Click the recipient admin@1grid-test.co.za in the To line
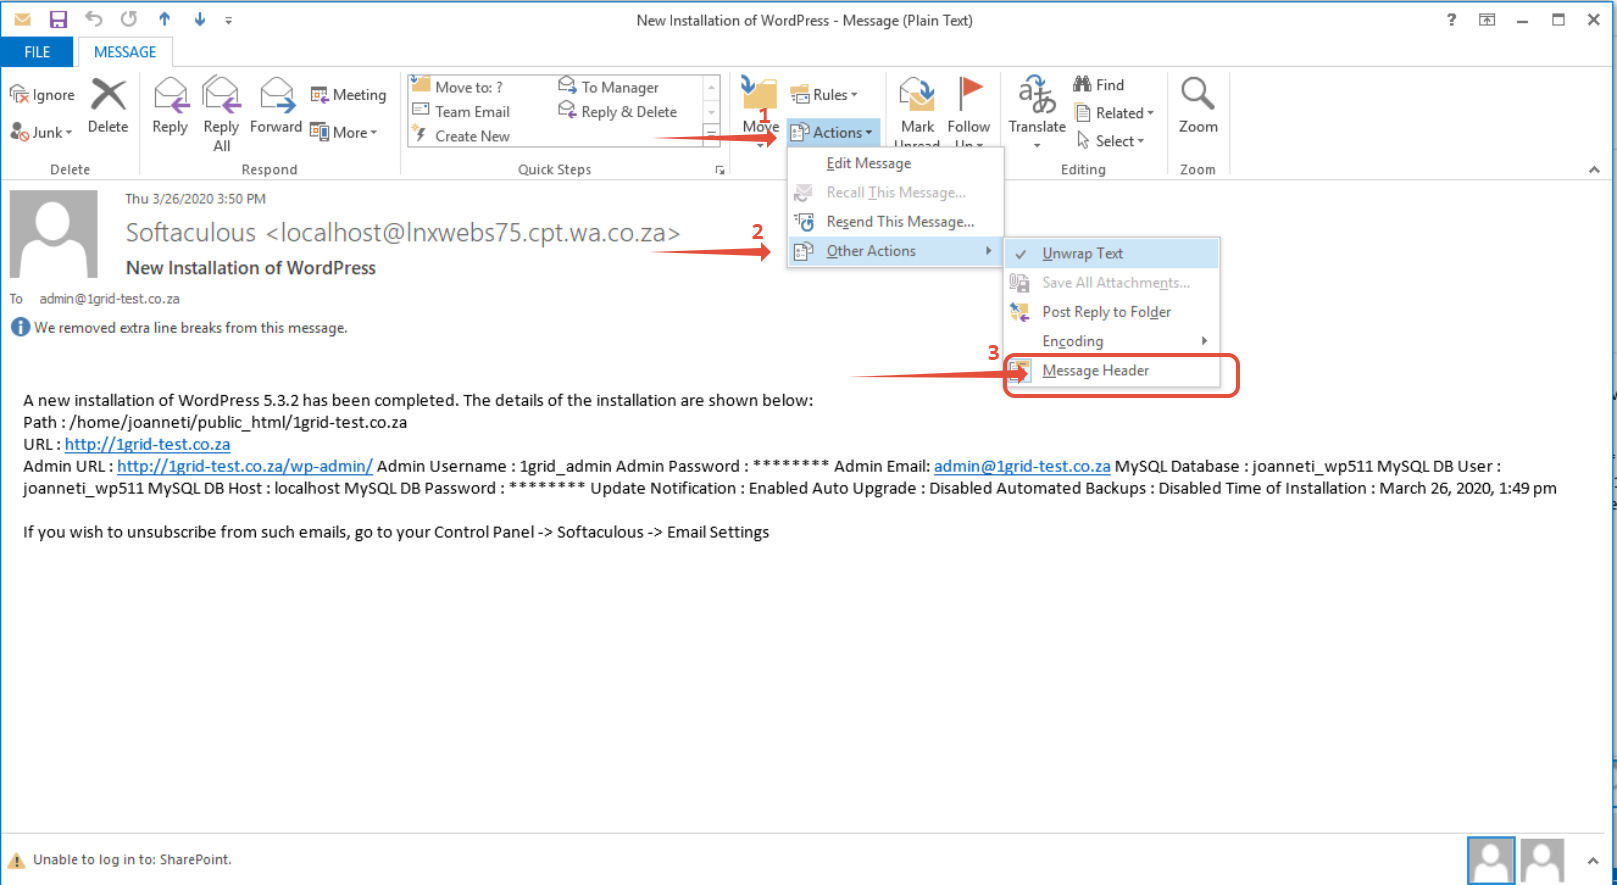 (x=110, y=298)
